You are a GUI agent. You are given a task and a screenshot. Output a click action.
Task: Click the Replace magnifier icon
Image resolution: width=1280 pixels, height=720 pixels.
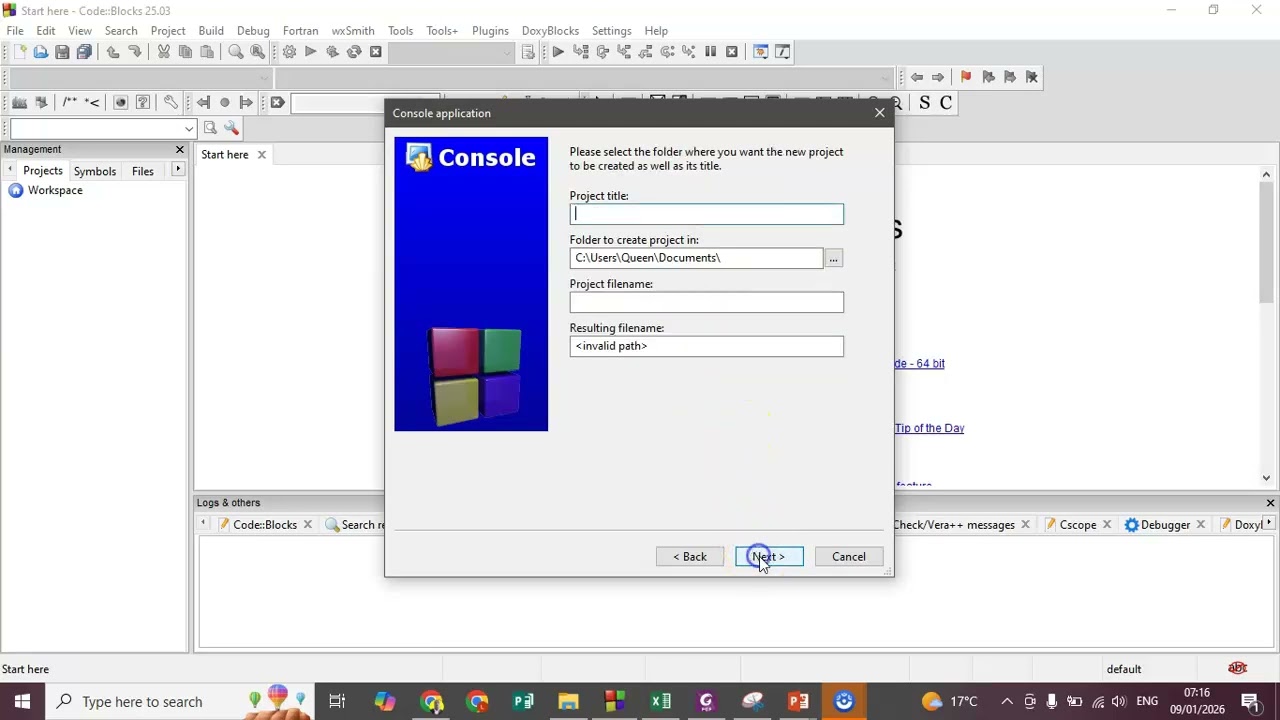258,52
